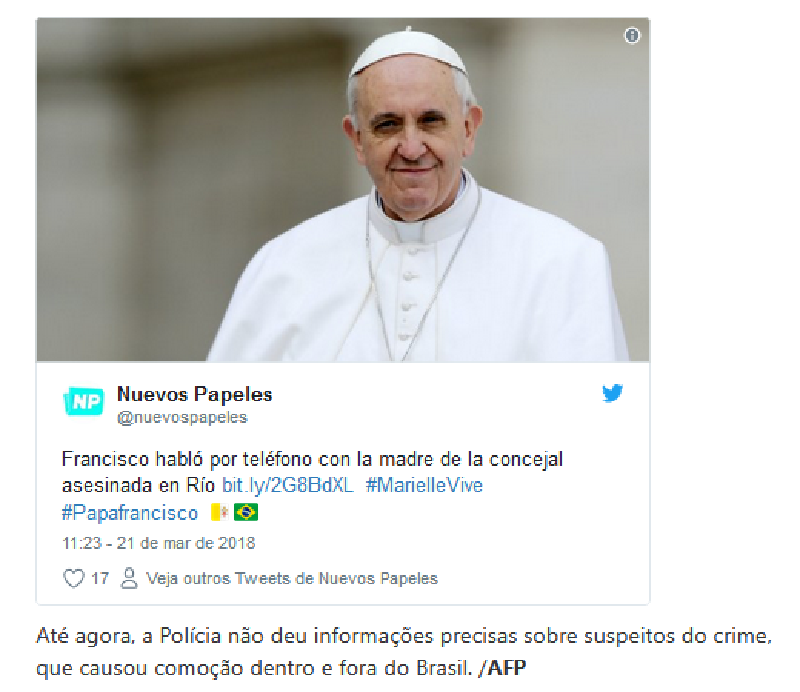Like the tweet with heart icon

coord(73,578)
